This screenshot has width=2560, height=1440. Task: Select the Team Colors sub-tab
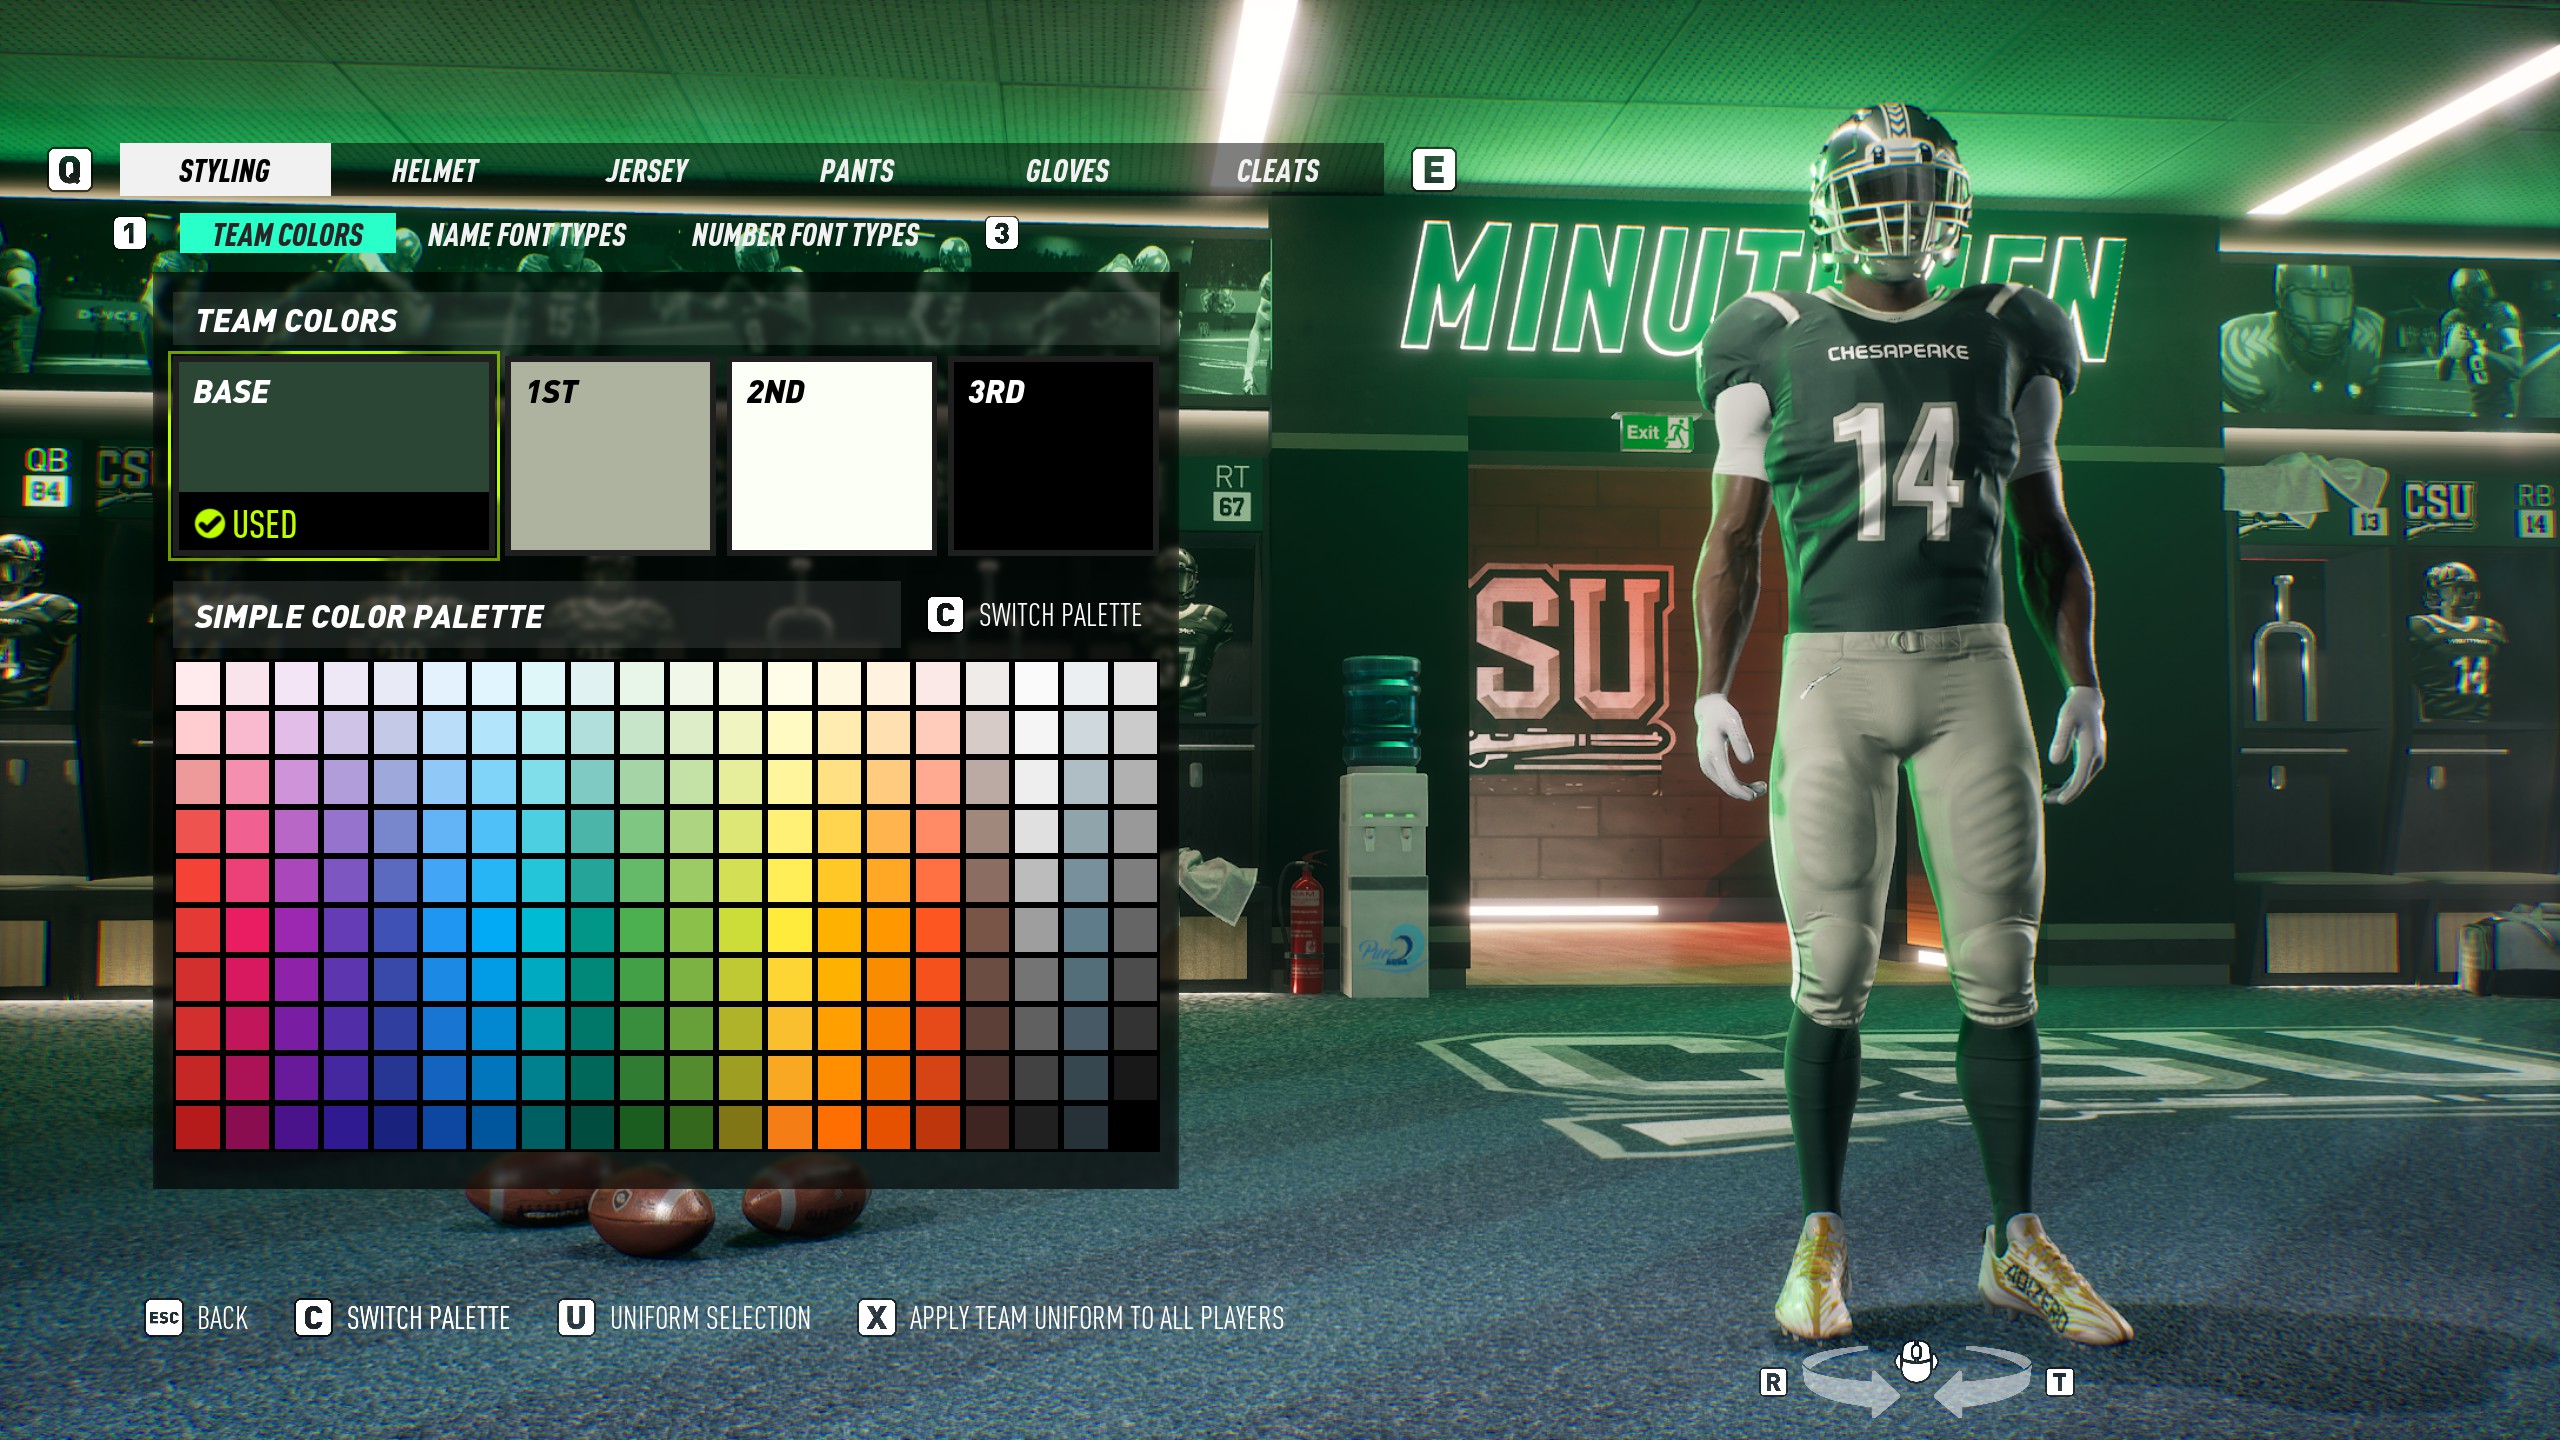288,234
